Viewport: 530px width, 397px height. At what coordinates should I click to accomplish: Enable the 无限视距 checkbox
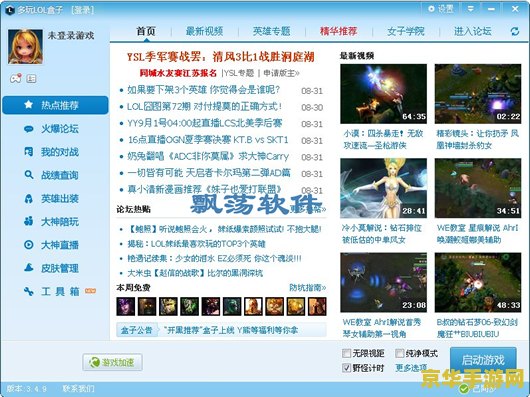346,353
